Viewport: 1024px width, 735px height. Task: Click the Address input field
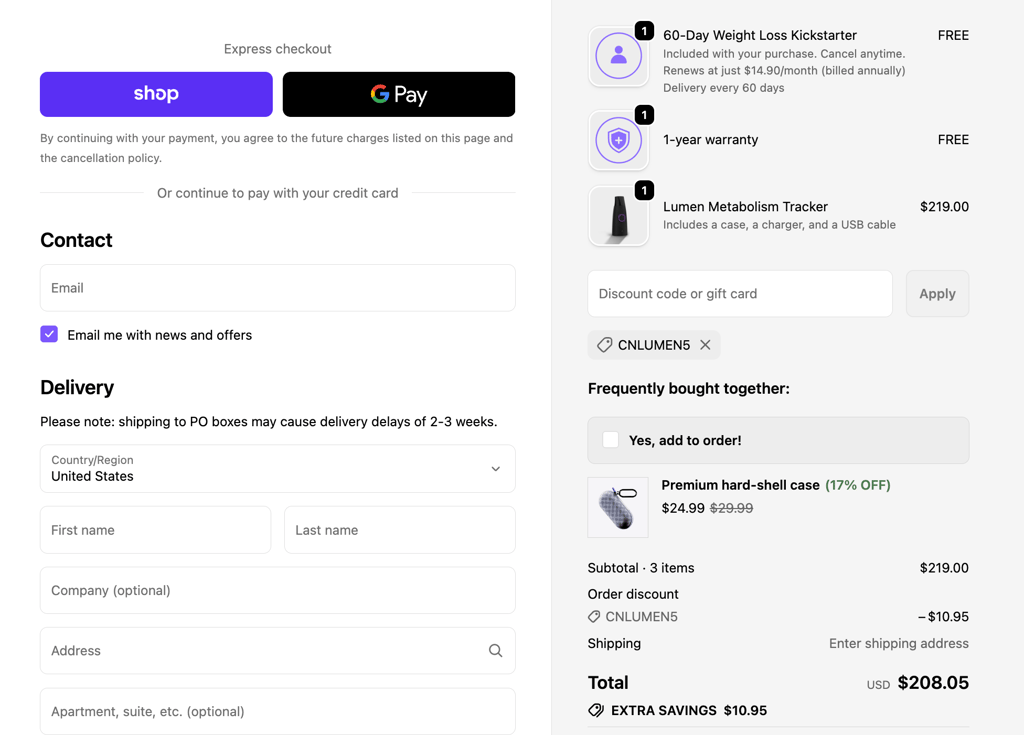(278, 651)
